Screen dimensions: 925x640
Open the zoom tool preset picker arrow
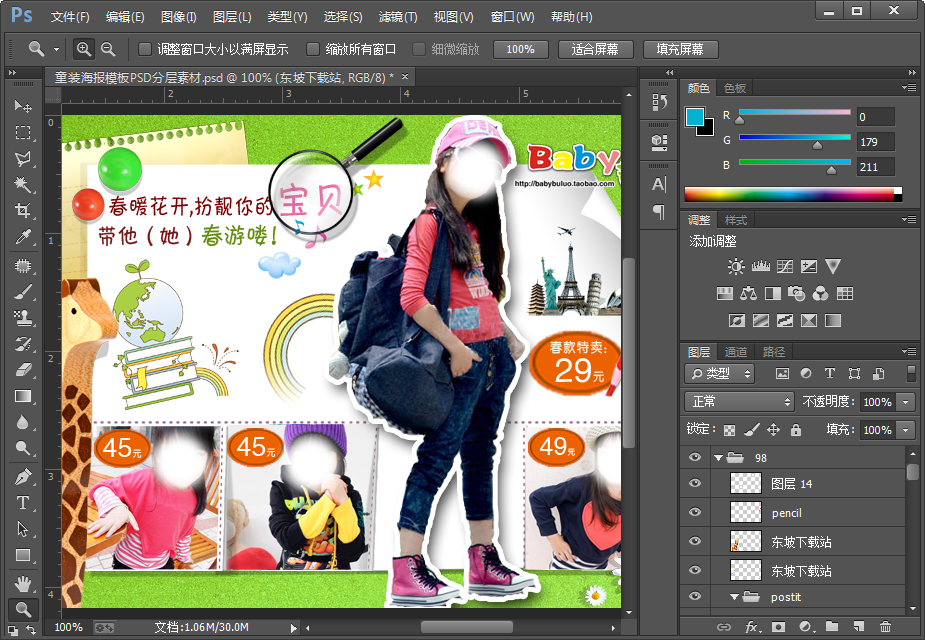56,49
